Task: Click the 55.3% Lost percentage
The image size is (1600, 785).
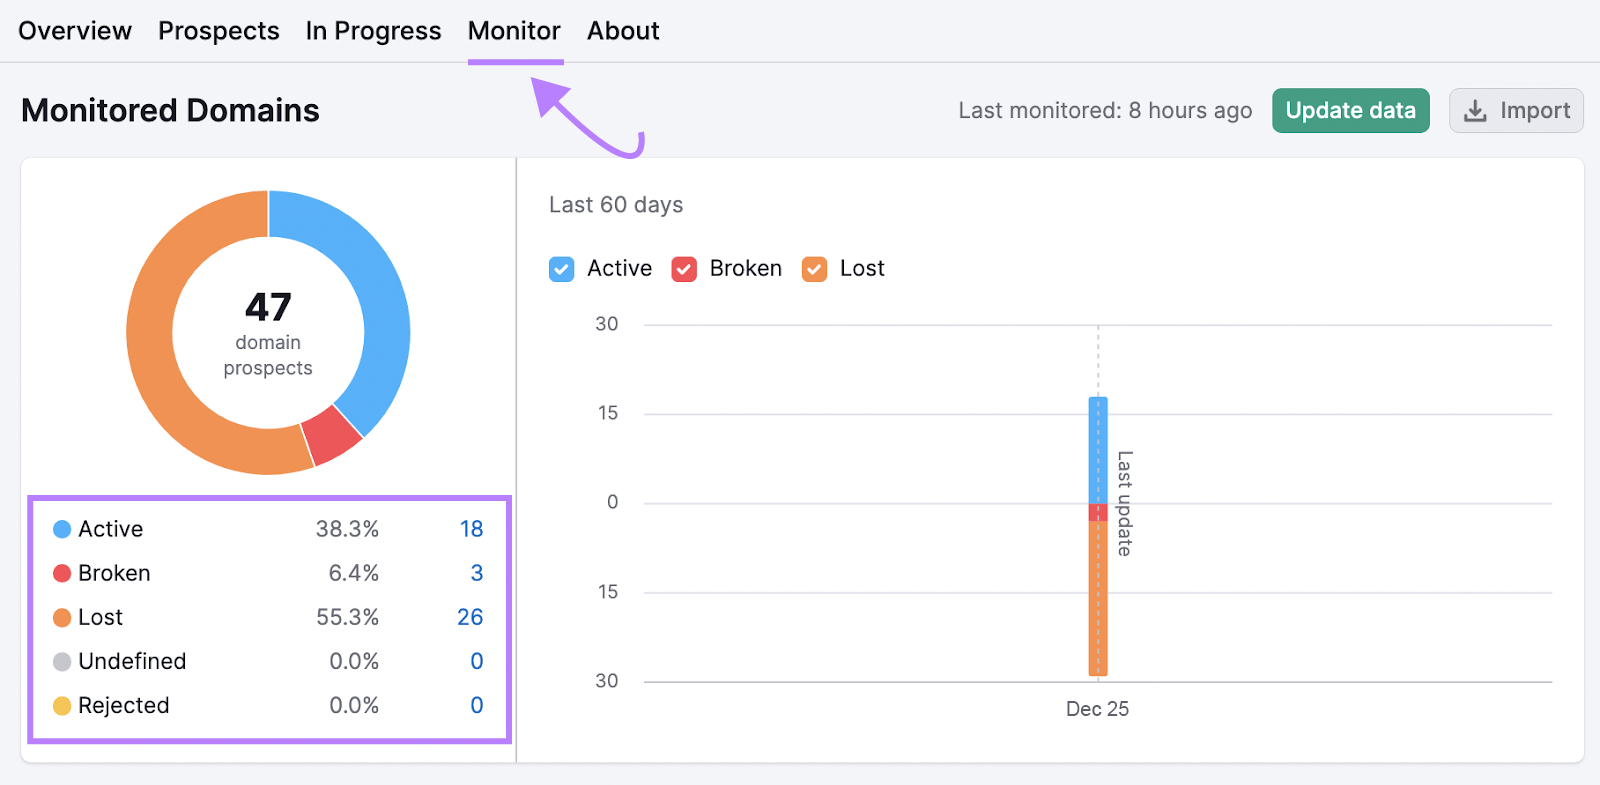Action: [347, 617]
